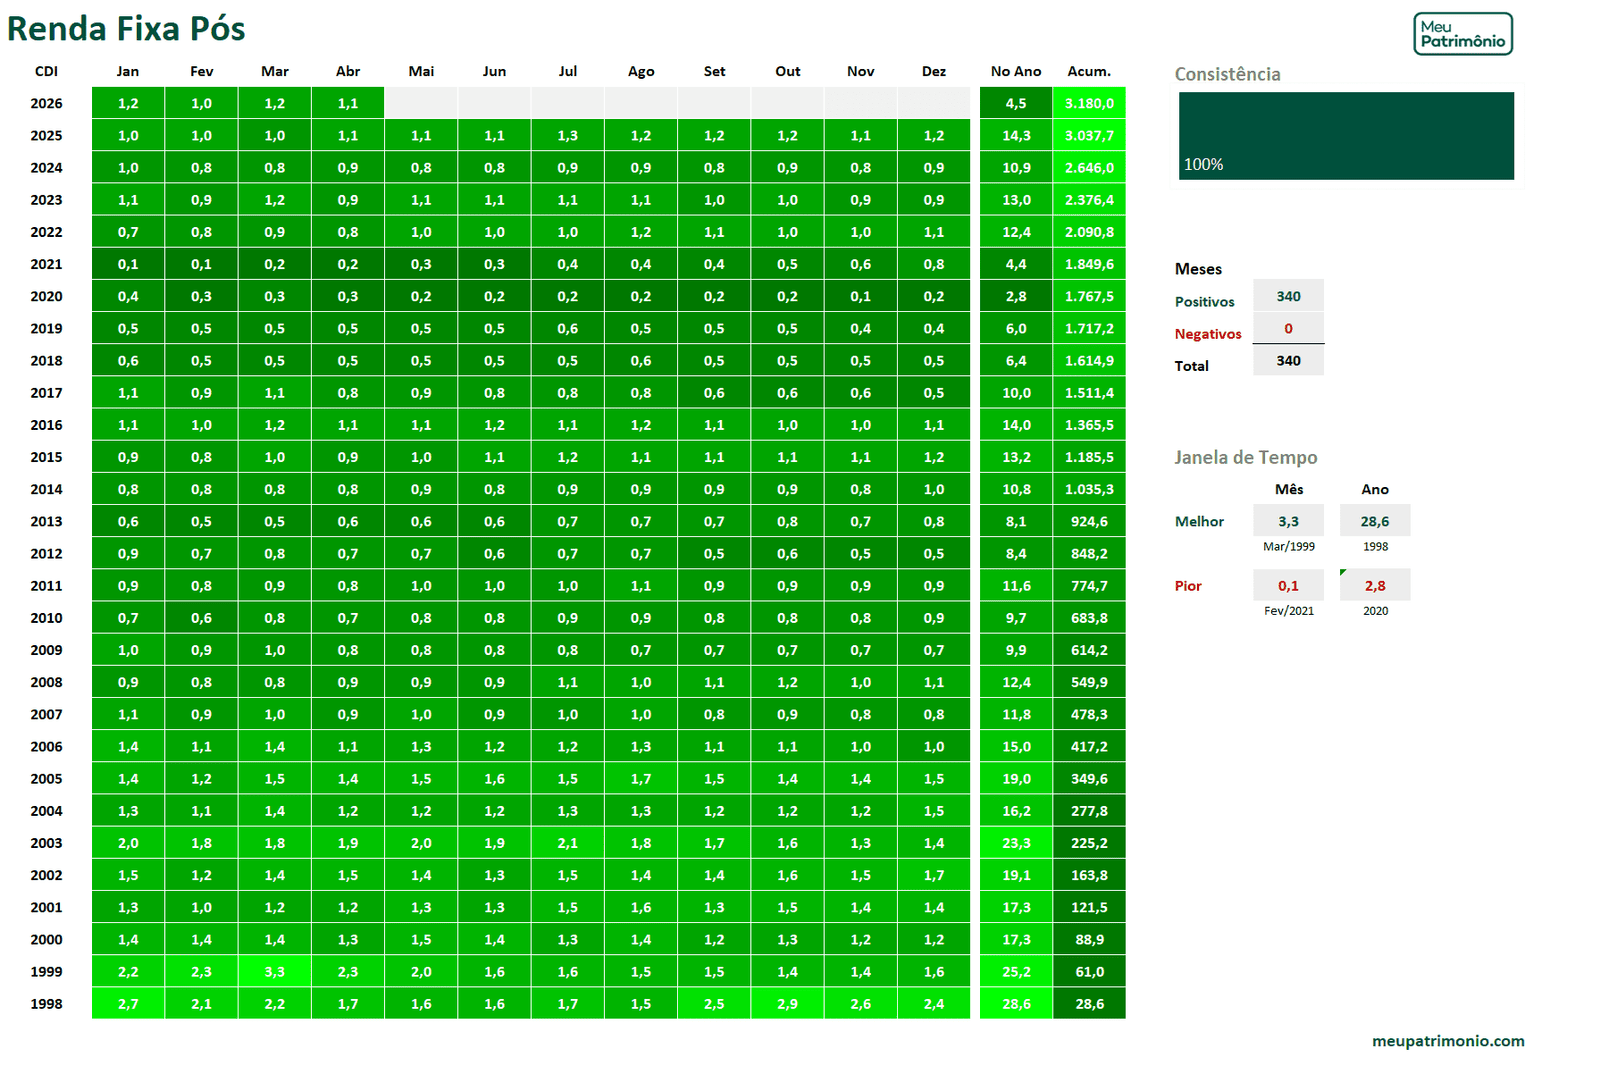This screenshot has width=1600, height=1084.
Task: Select the Negativos count cell showing 0
Action: tap(1288, 328)
